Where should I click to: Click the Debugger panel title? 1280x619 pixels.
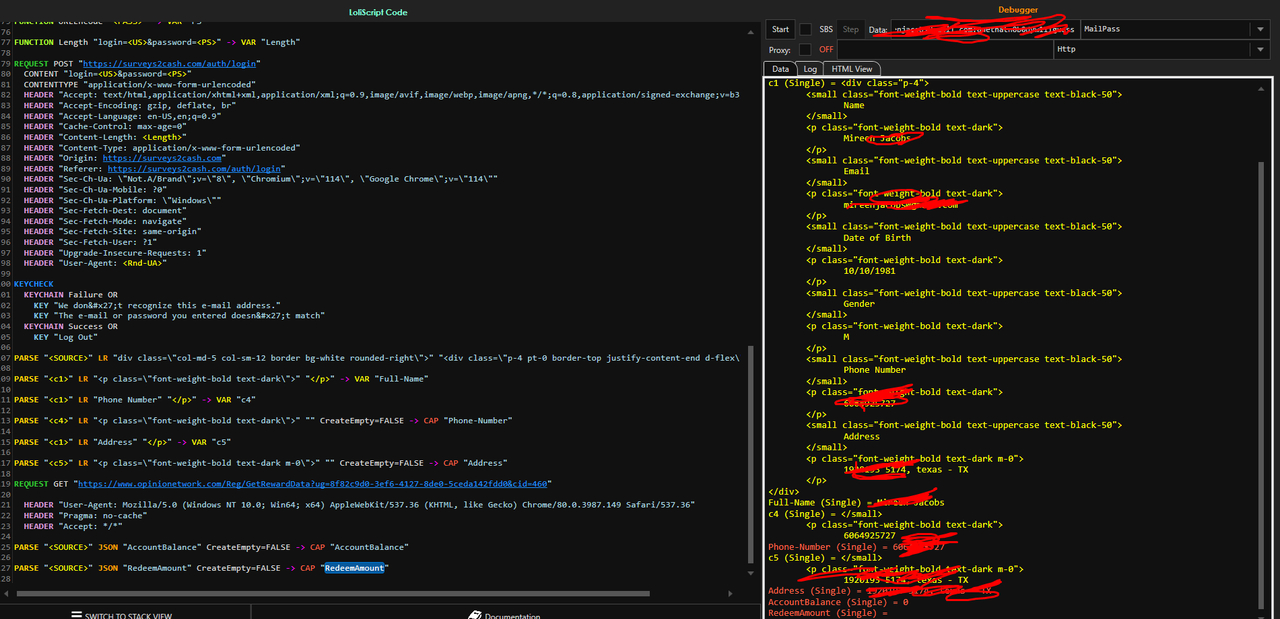pyautogui.click(x=1018, y=10)
